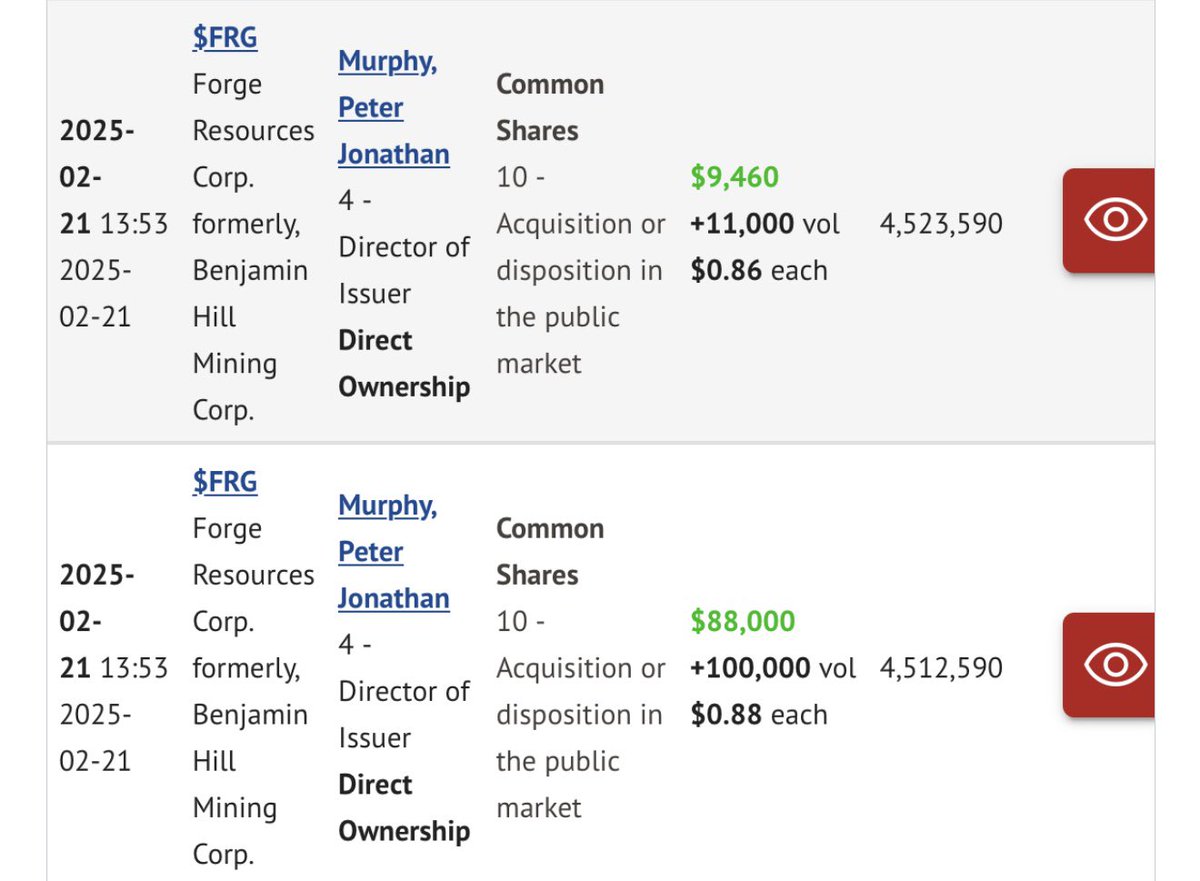The height and width of the screenshot is (881, 1200).
Task: Open the eye view button for the $9,460 transaction
Action: click(x=1109, y=221)
